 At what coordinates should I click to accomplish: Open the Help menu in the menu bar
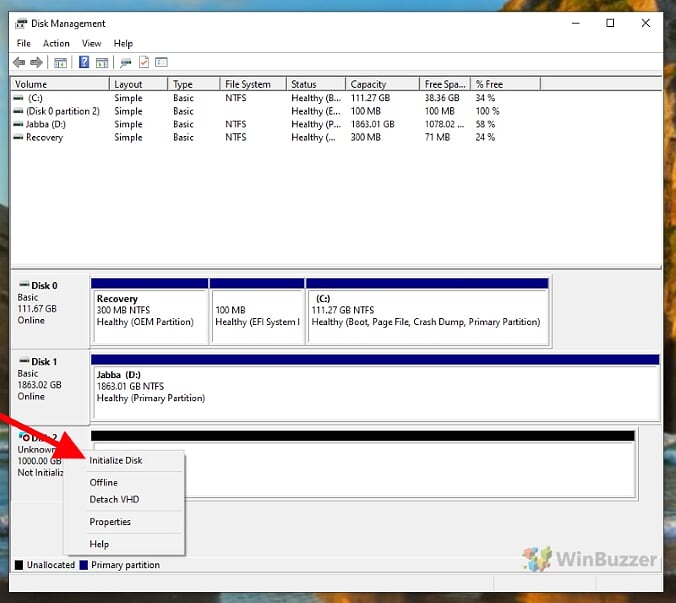point(123,44)
